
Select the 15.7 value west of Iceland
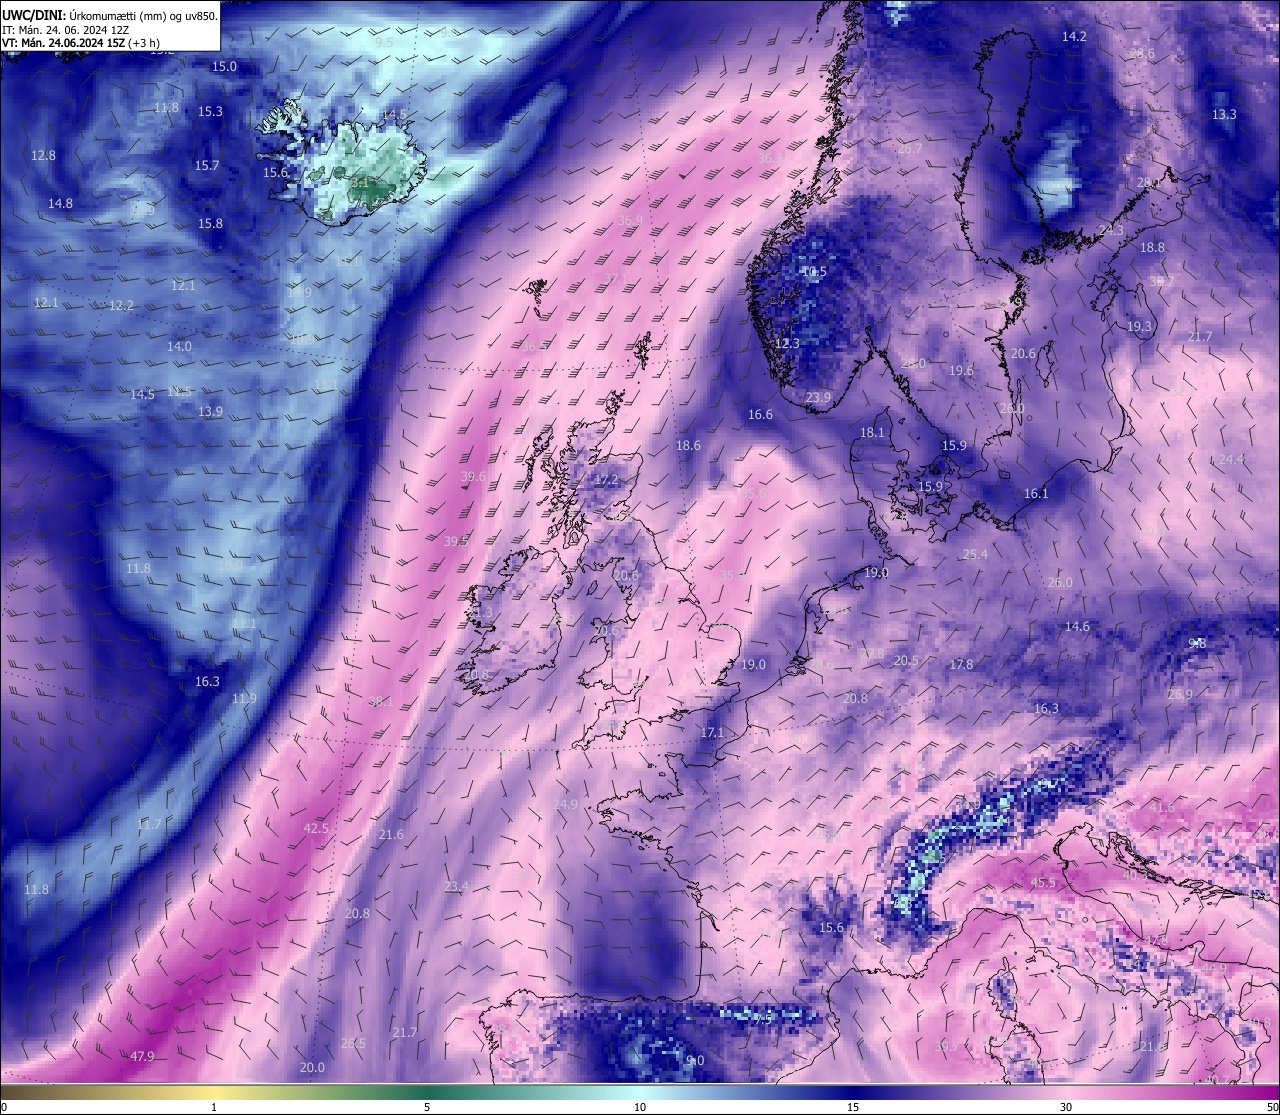[x=206, y=166]
